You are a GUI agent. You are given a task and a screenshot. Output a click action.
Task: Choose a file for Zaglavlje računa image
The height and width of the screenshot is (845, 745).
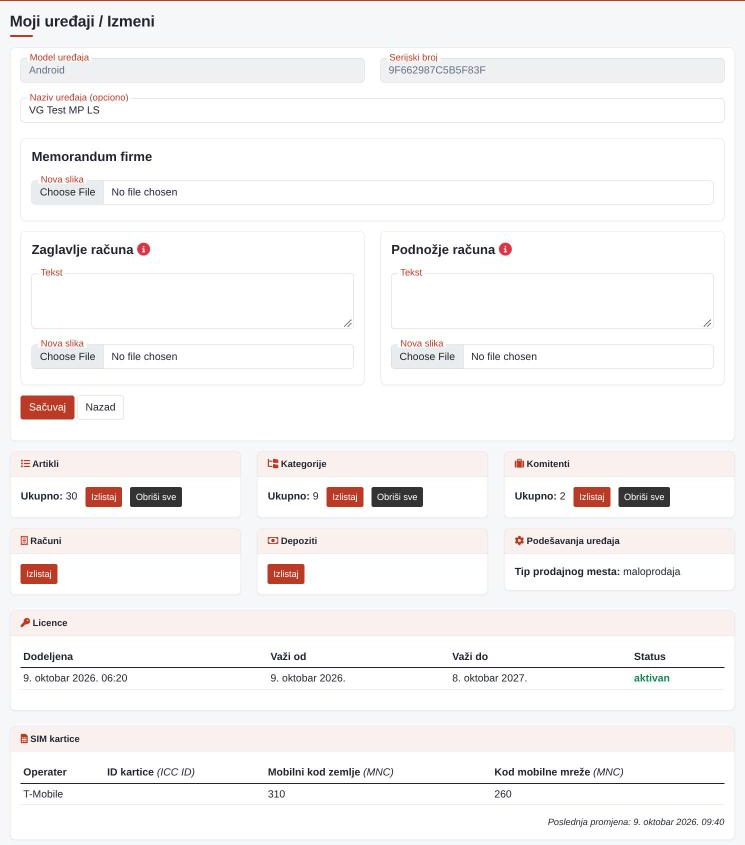click(67, 357)
